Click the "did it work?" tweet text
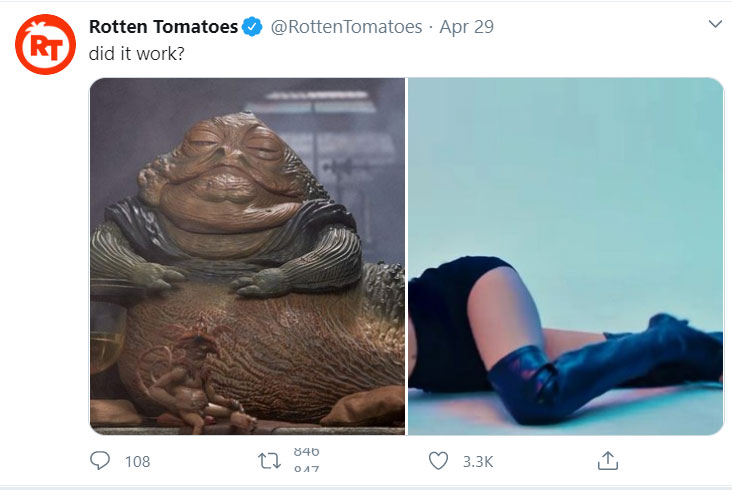 tap(136, 53)
